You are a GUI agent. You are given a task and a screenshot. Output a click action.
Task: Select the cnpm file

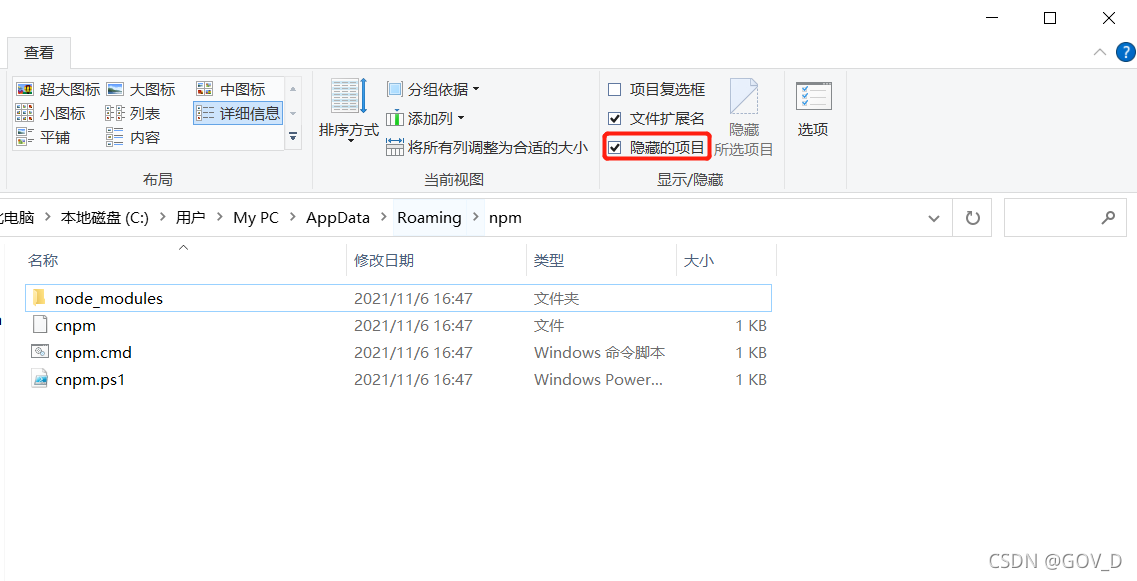(x=398, y=326)
